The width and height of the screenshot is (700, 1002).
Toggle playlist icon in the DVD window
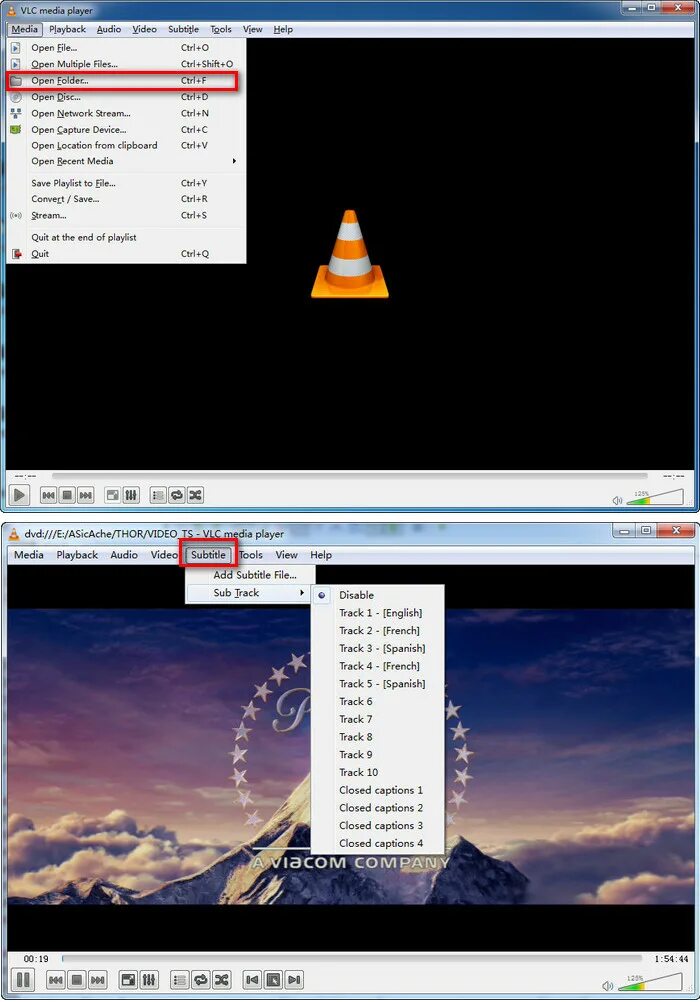180,980
